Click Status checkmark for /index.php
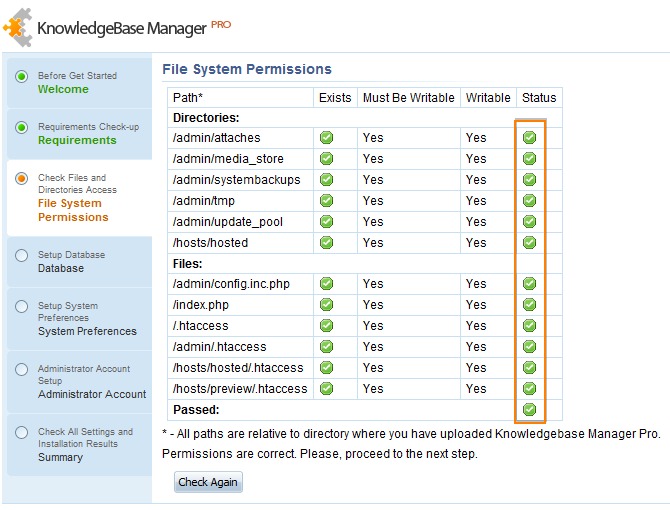Image resolution: width=670 pixels, height=510 pixels. pyautogui.click(x=529, y=305)
